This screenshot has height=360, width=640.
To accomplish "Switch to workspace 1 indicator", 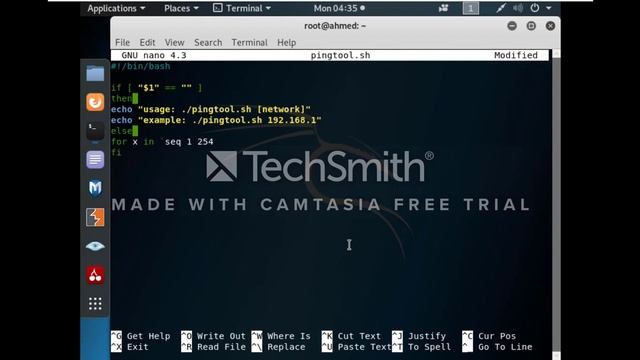I will [x=471, y=8].
